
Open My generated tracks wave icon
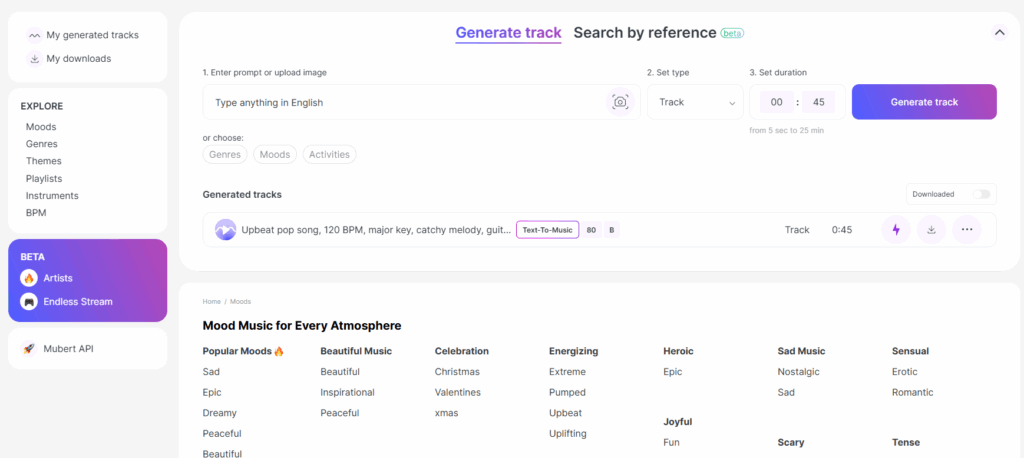[35, 35]
